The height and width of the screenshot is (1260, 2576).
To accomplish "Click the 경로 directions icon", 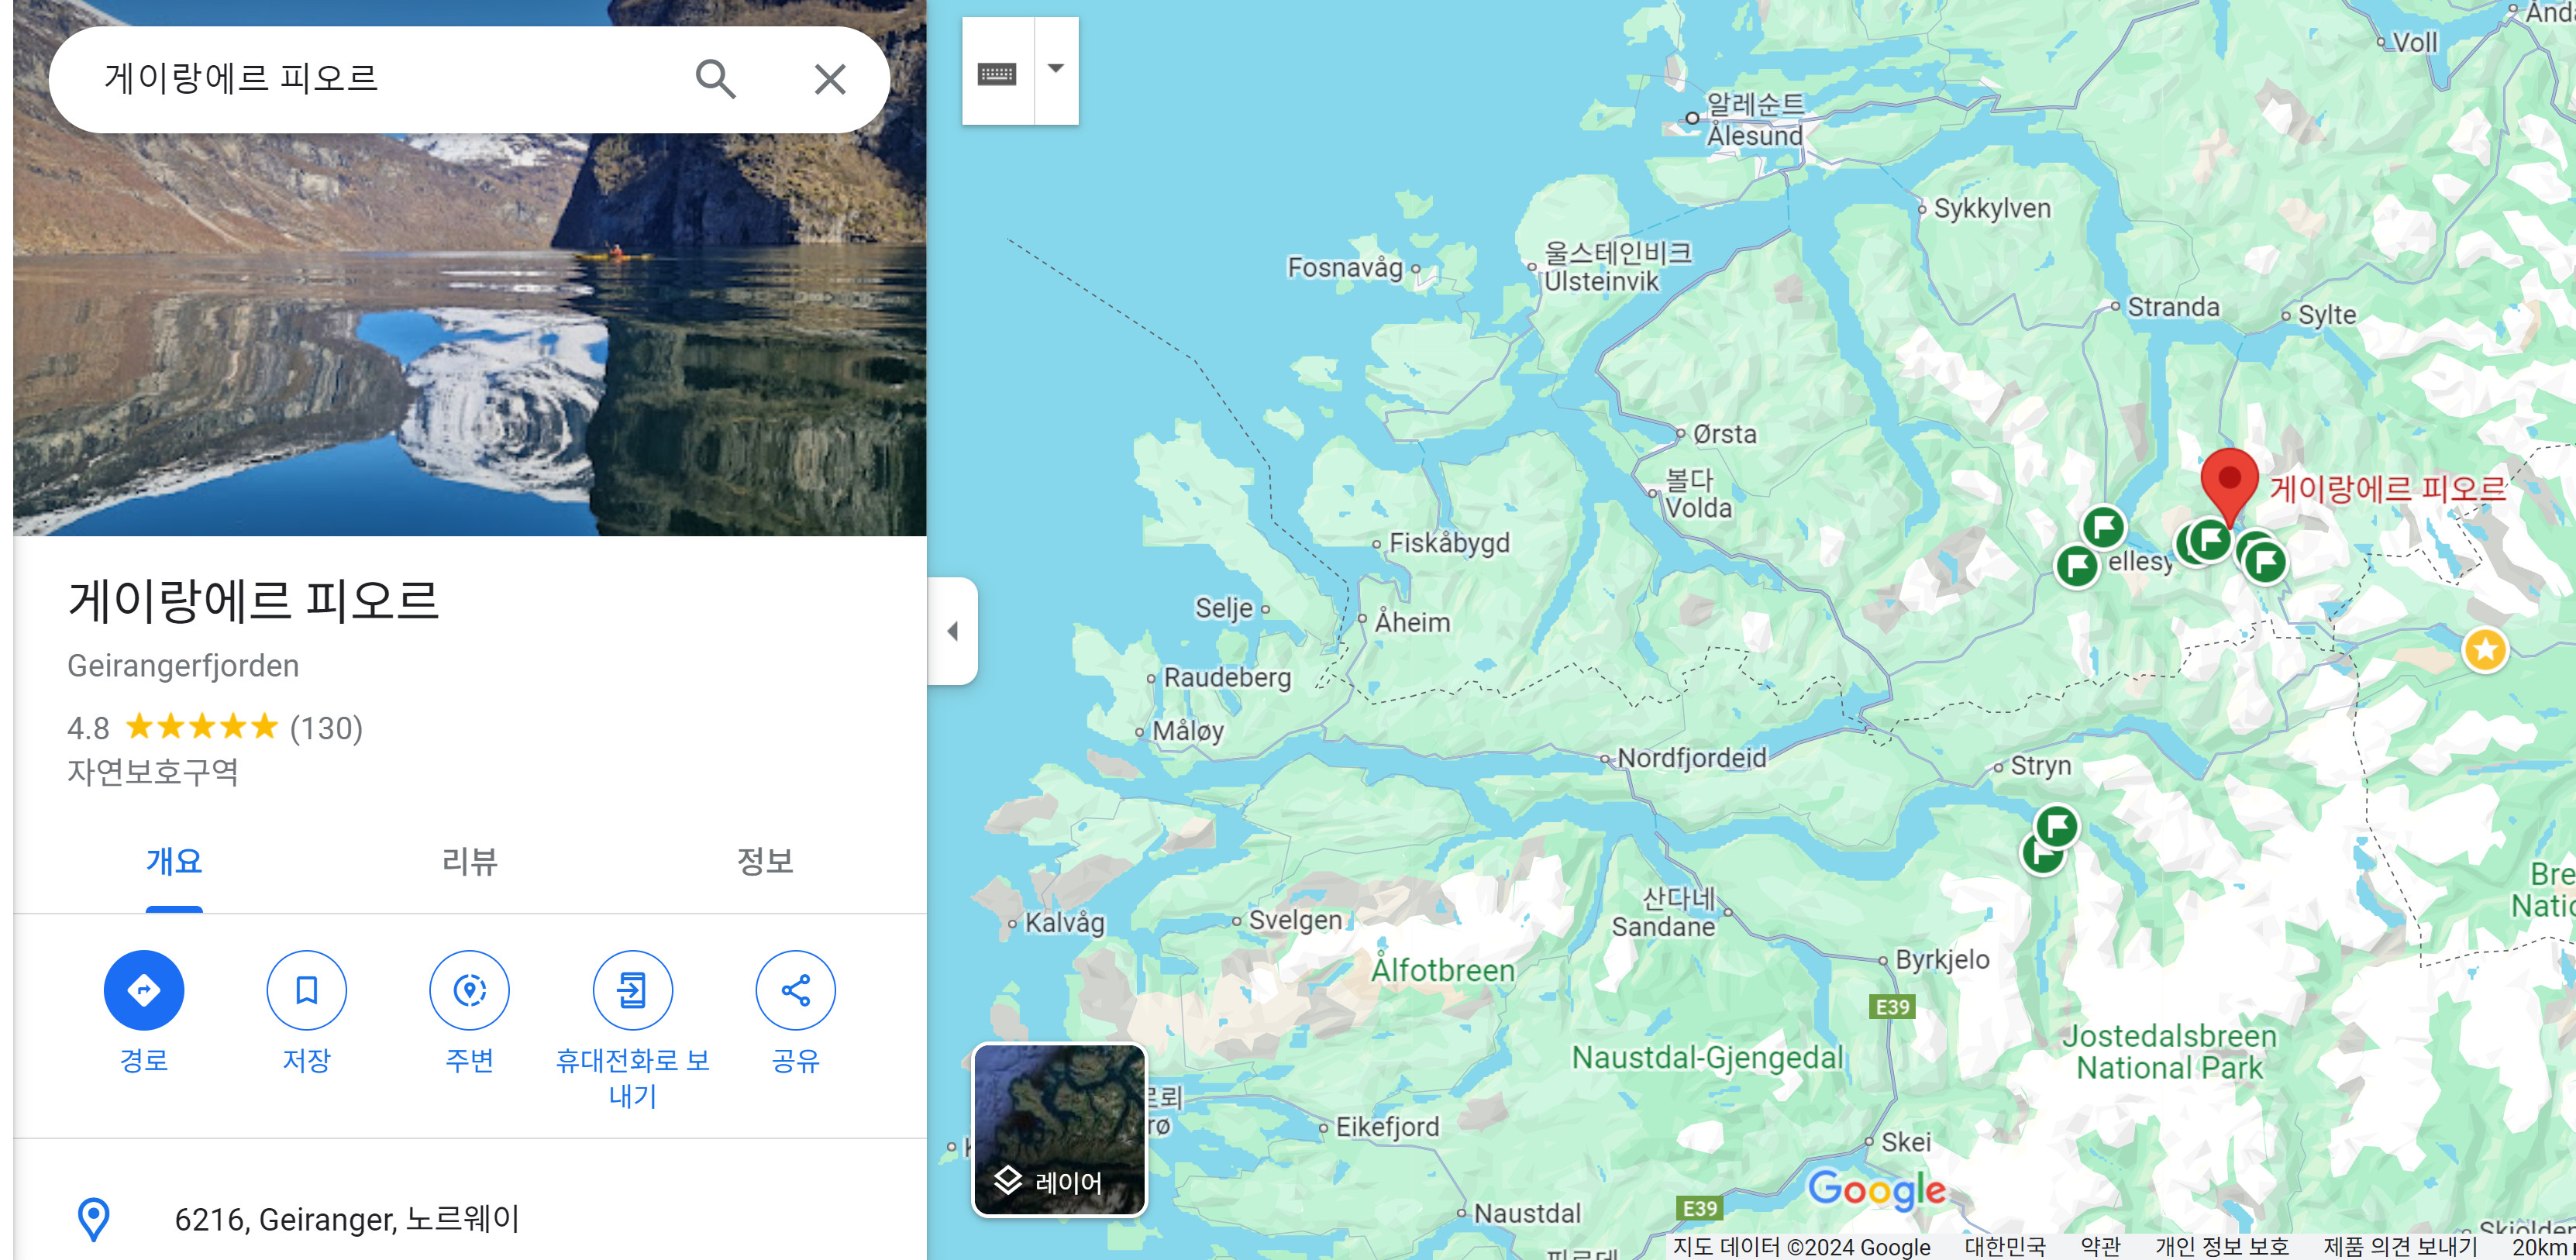I will (144, 990).
